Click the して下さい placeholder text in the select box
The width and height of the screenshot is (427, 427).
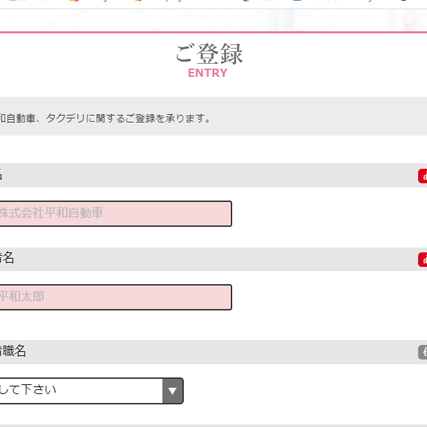pyautogui.click(x=28, y=390)
